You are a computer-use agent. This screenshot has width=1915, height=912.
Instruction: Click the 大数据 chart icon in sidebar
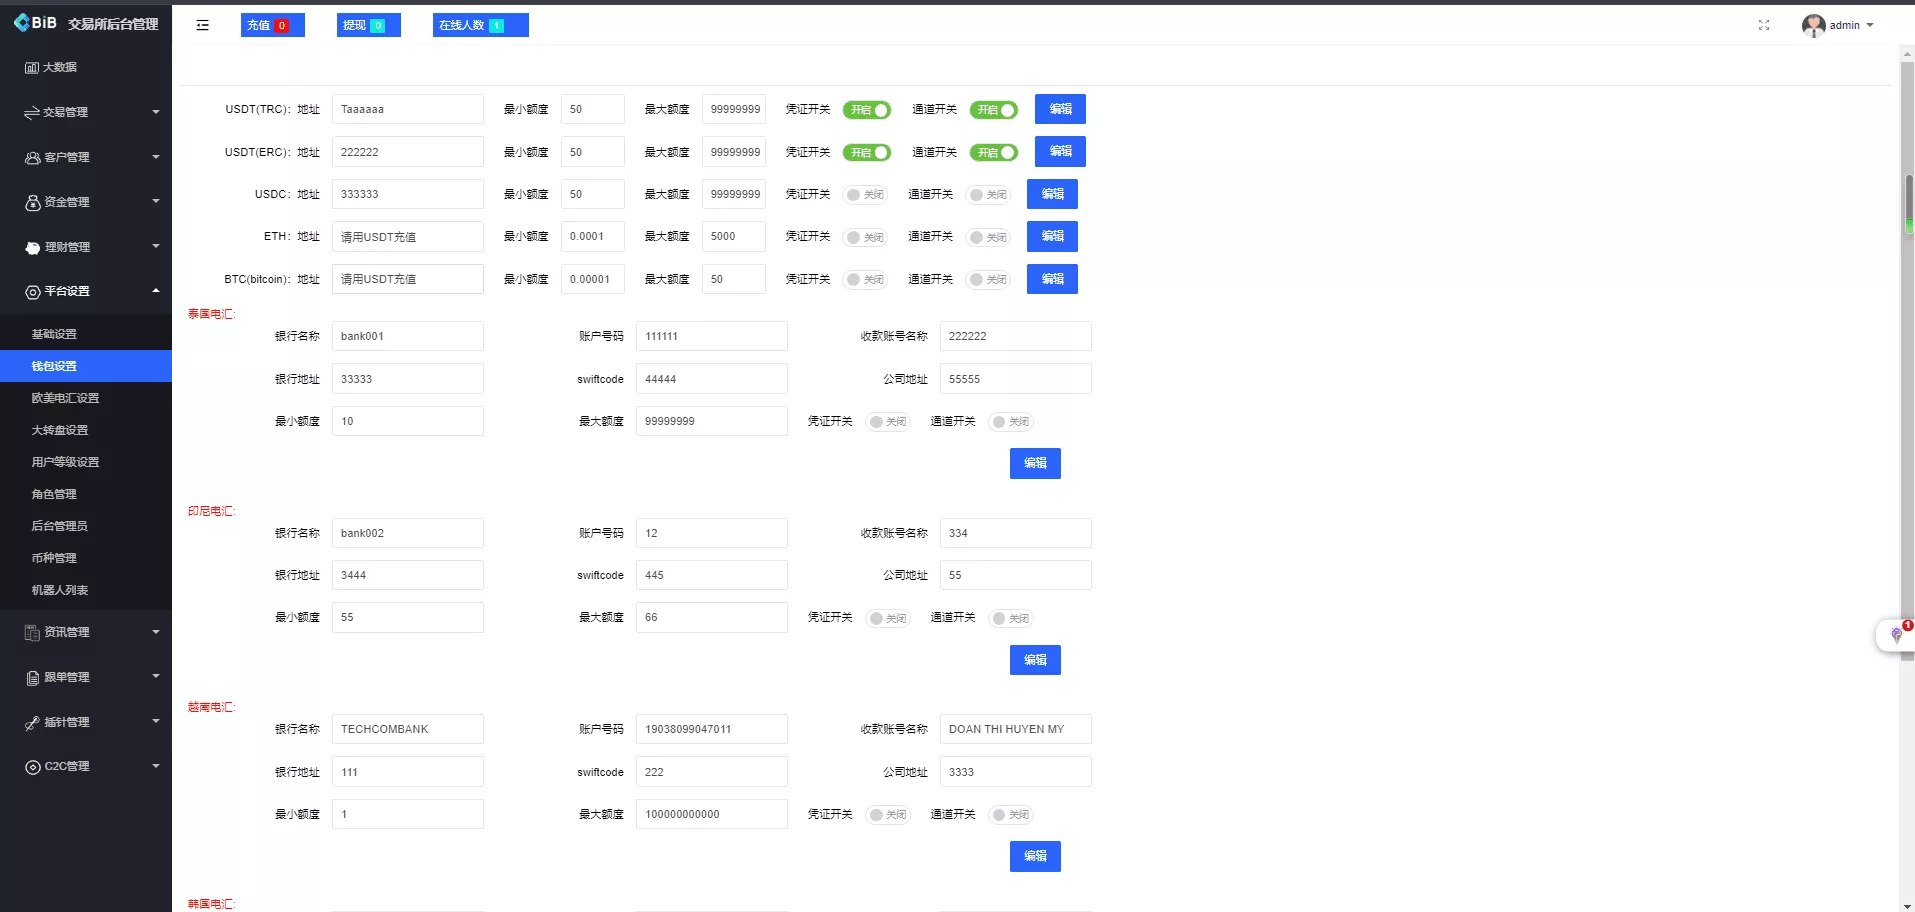point(31,67)
